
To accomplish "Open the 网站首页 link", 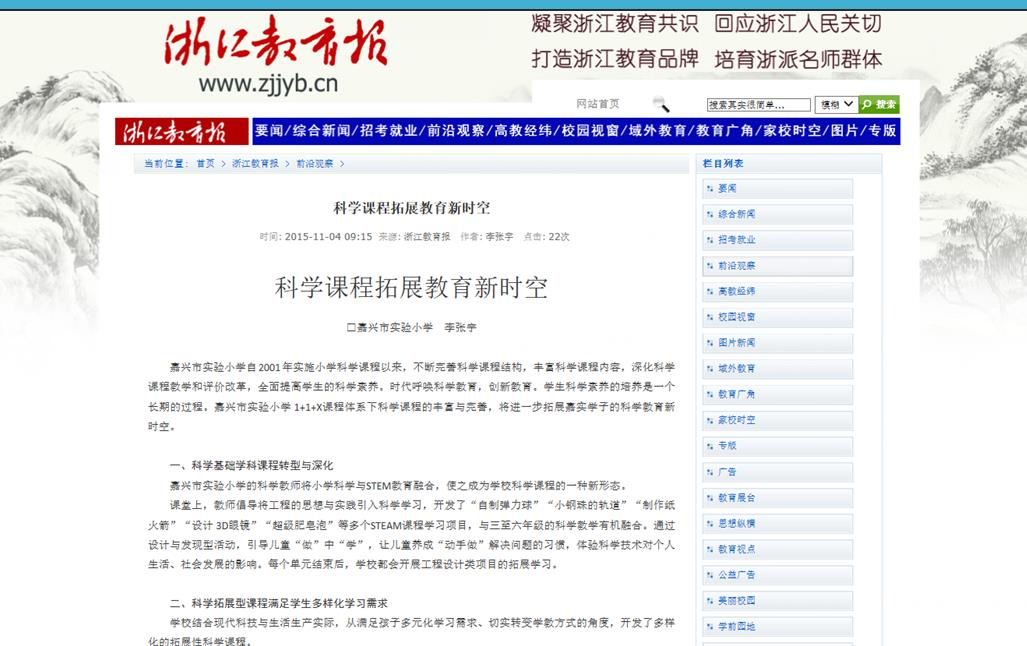I will [x=597, y=104].
